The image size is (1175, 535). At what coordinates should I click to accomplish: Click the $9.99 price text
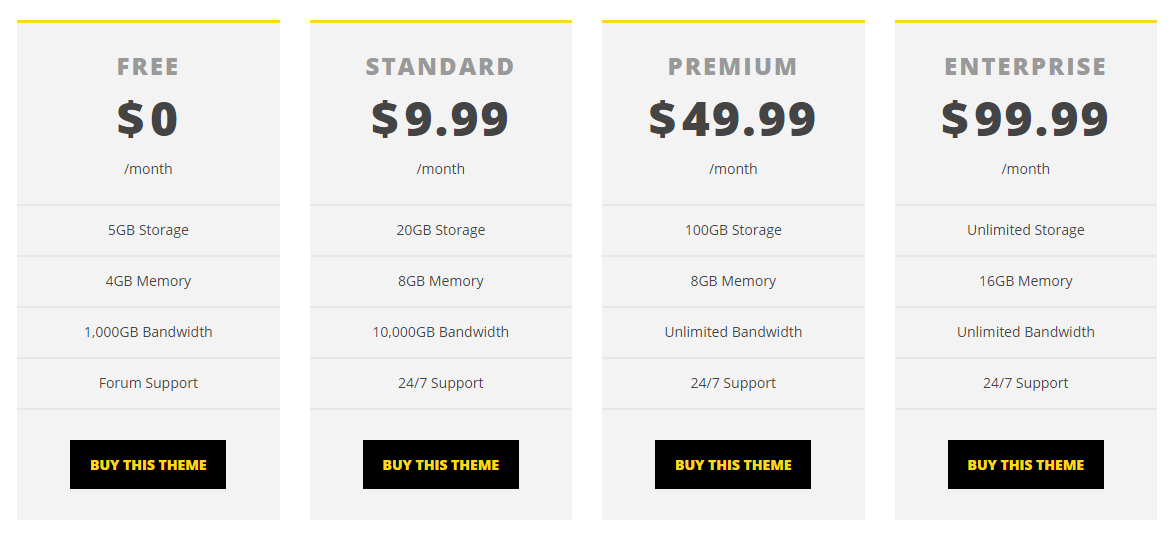(x=441, y=118)
